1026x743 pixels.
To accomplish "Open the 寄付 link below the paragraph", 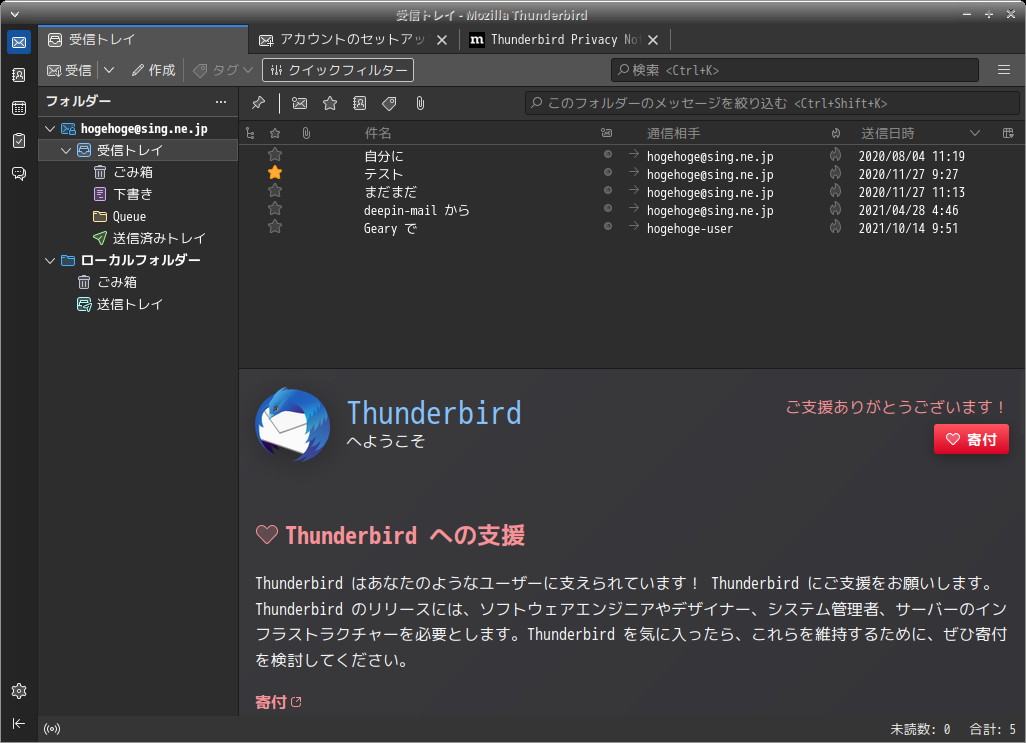I will click(x=278, y=702).
